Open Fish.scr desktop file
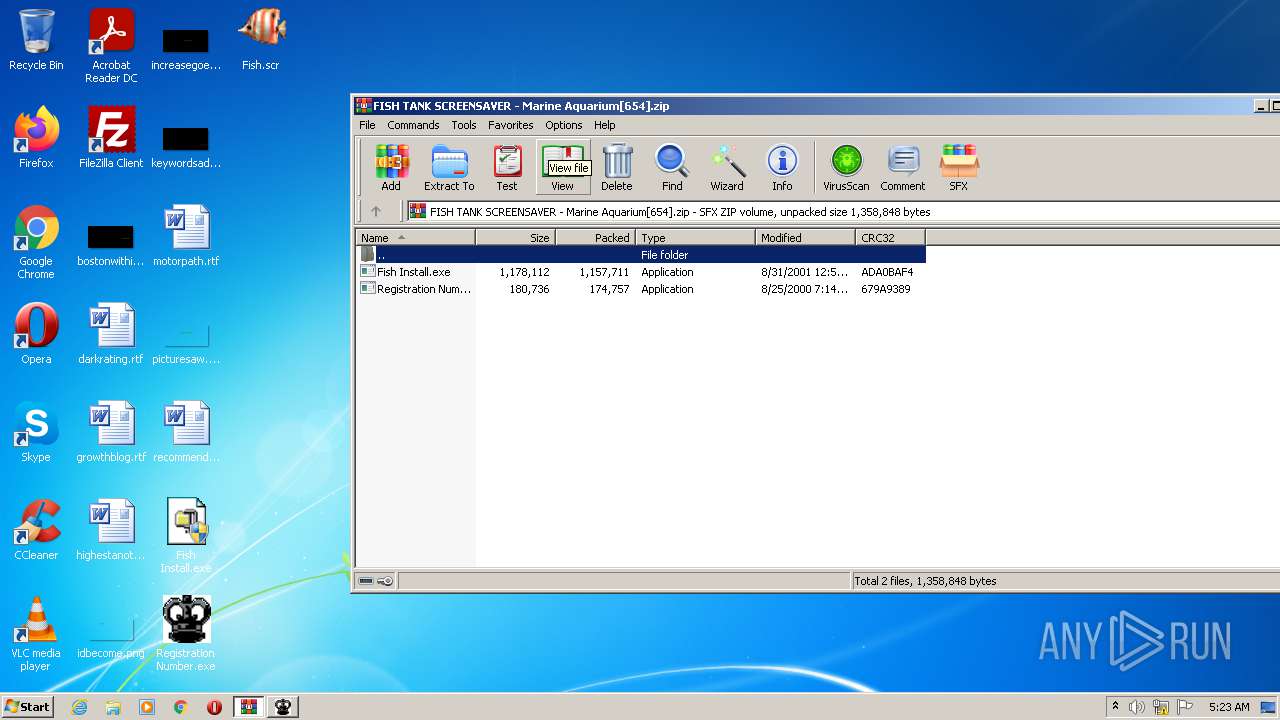This screenshot has height=720, width=1280. coord(261,40)
